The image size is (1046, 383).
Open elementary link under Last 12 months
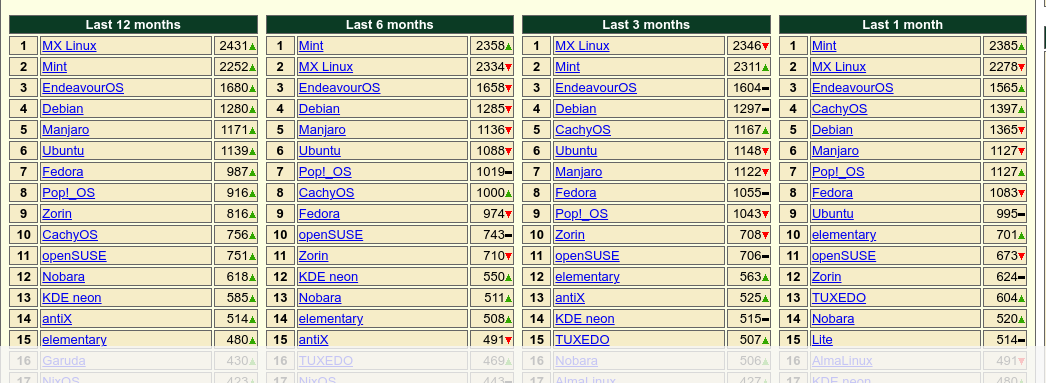[74, 340]
